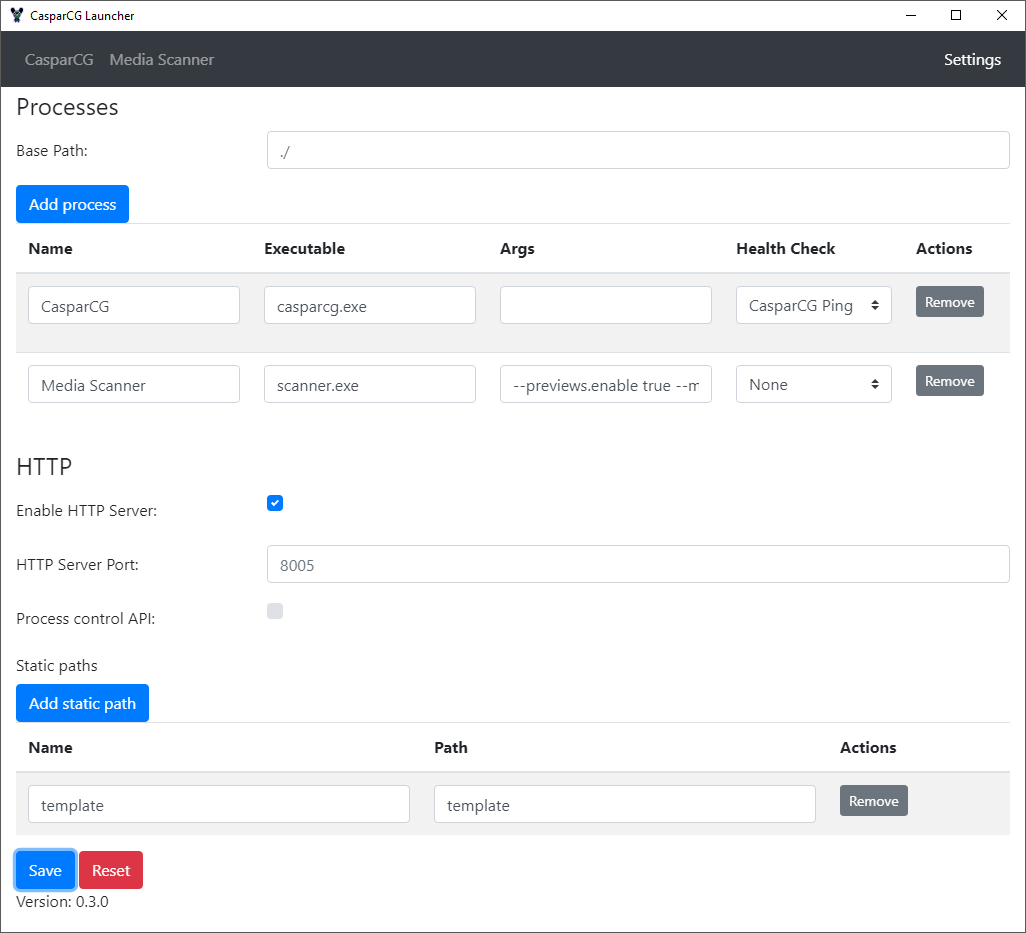
Task: Click the empty Args field for CasparCG
Action: point(606,306)
